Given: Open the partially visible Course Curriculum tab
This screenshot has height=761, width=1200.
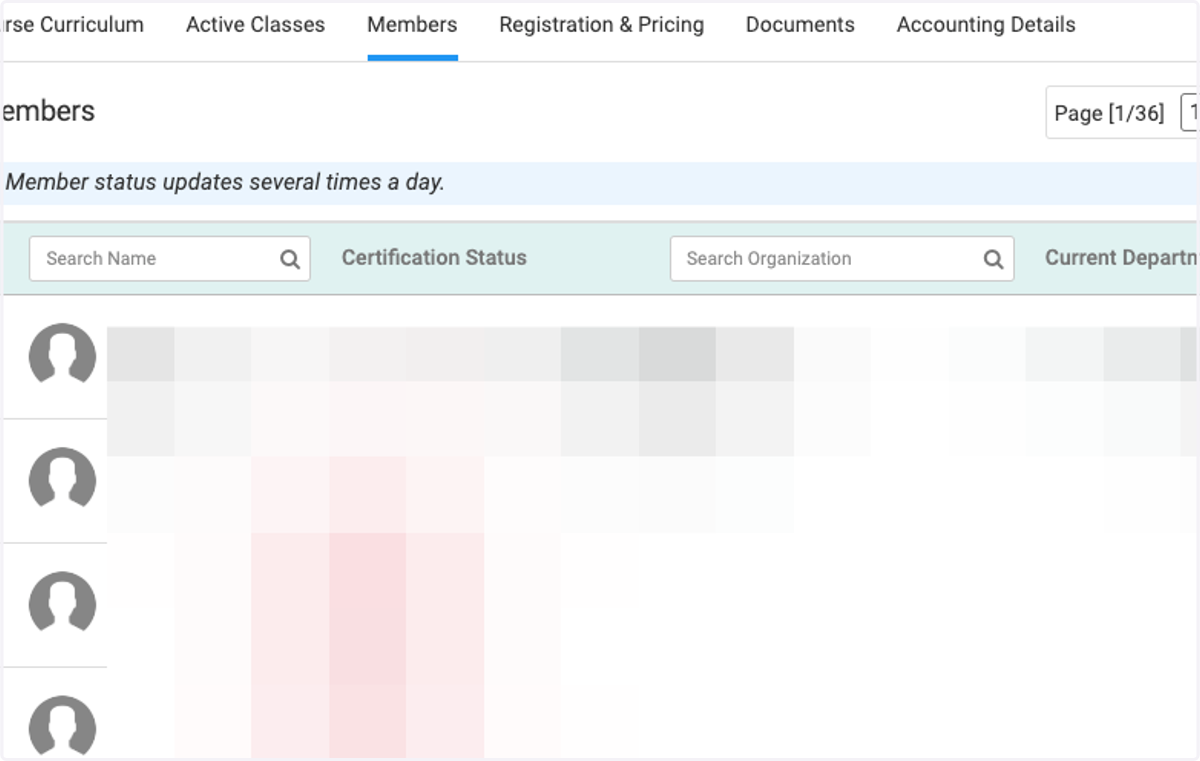Looking at the screenshot, I should click(74, 25).
